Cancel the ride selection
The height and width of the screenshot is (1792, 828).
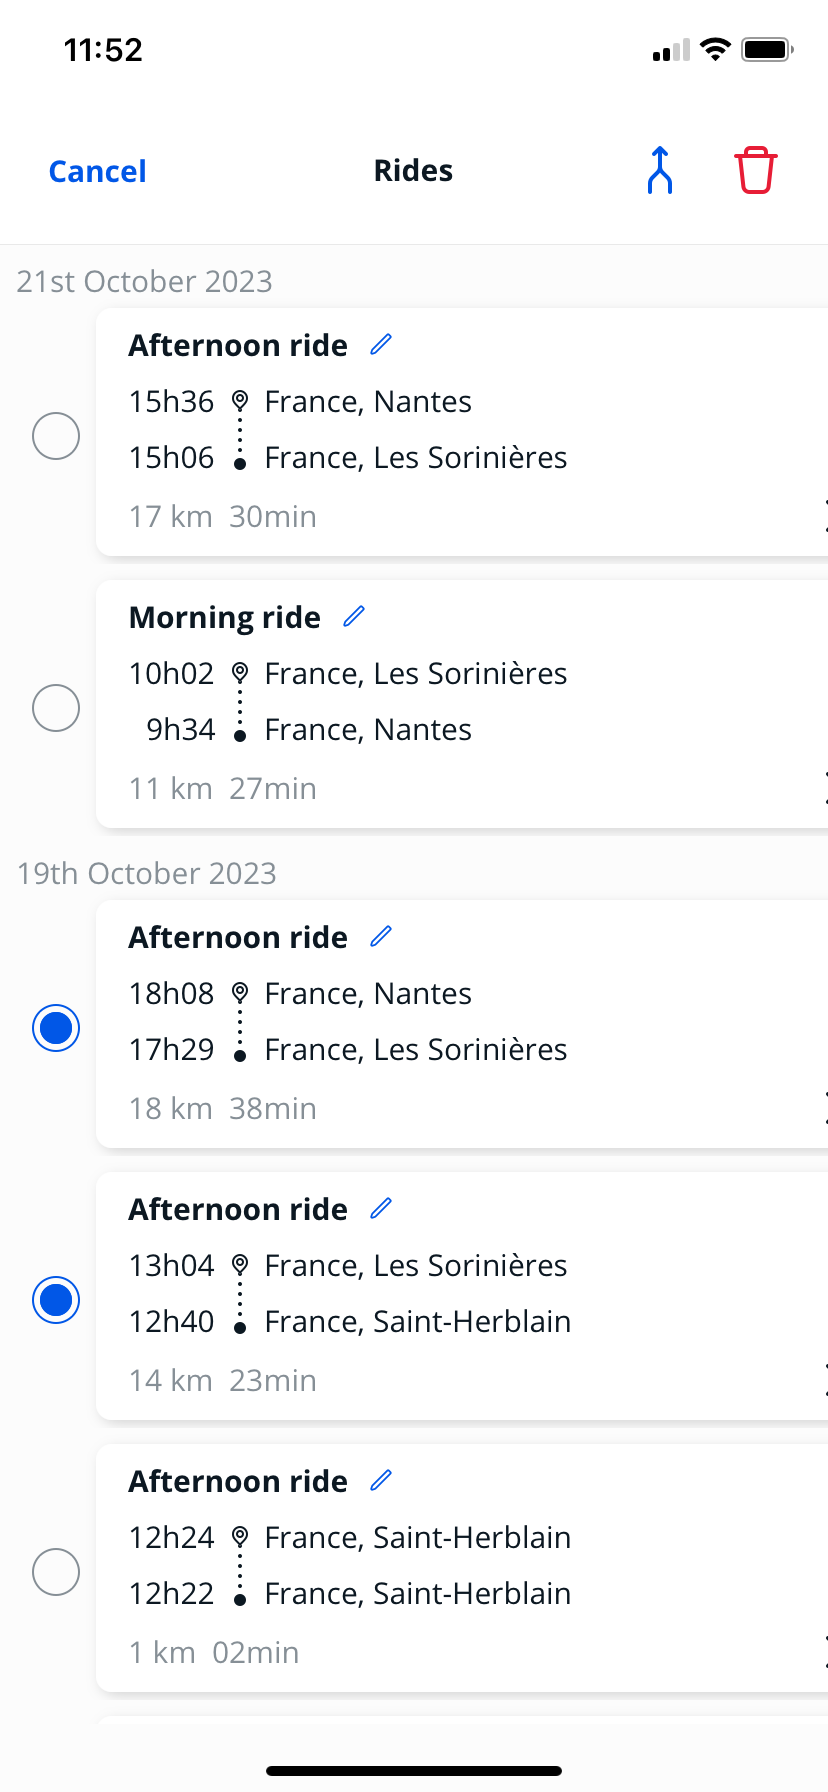98,171
